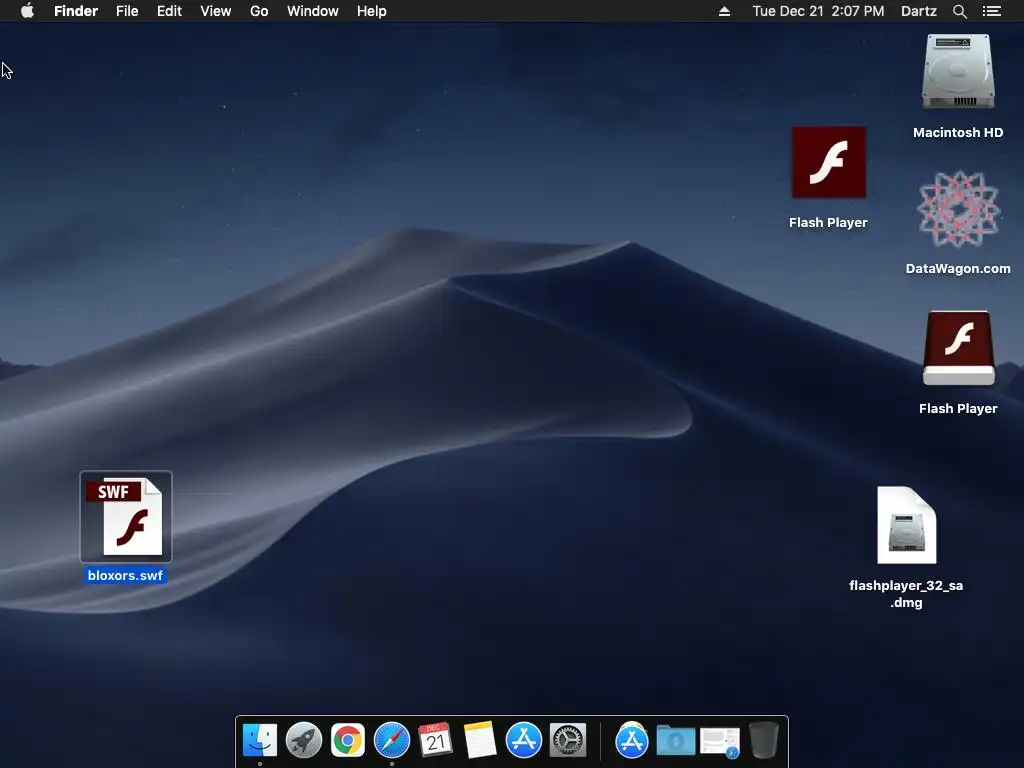Open the View menu
Screen dimensions: 1024x768
coord(216,11)
